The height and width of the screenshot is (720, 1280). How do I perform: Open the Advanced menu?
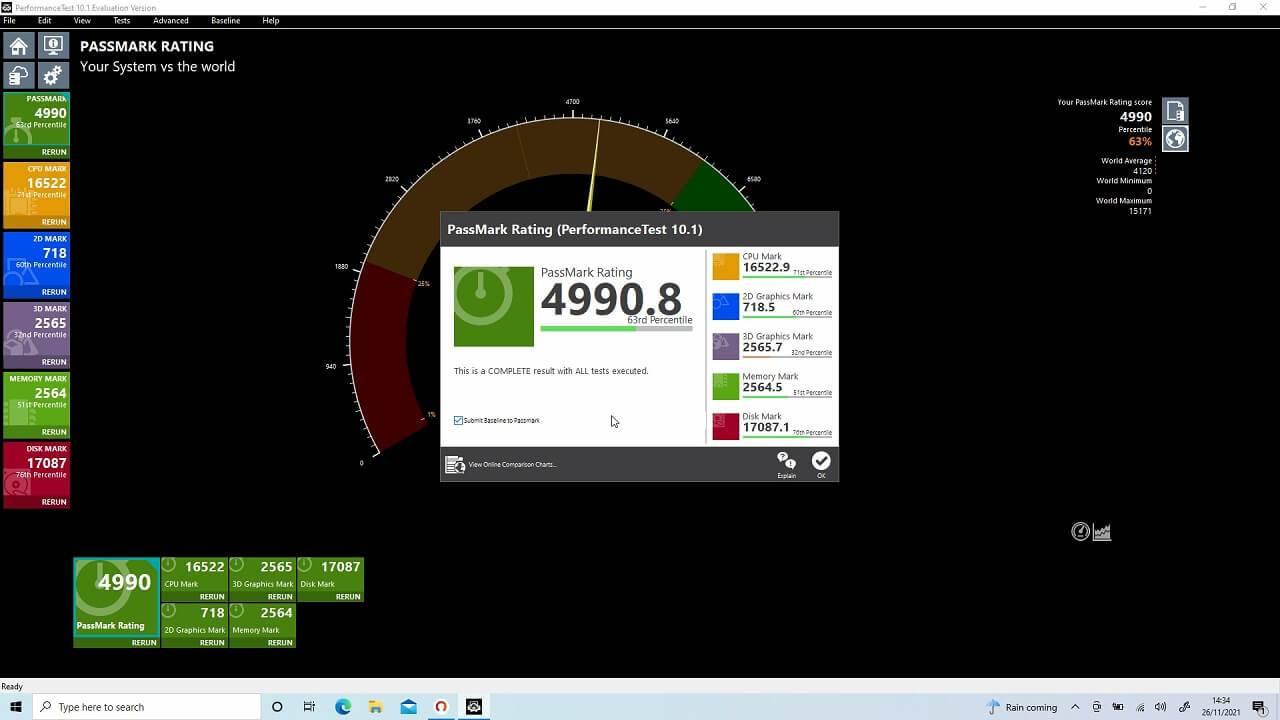170,20
